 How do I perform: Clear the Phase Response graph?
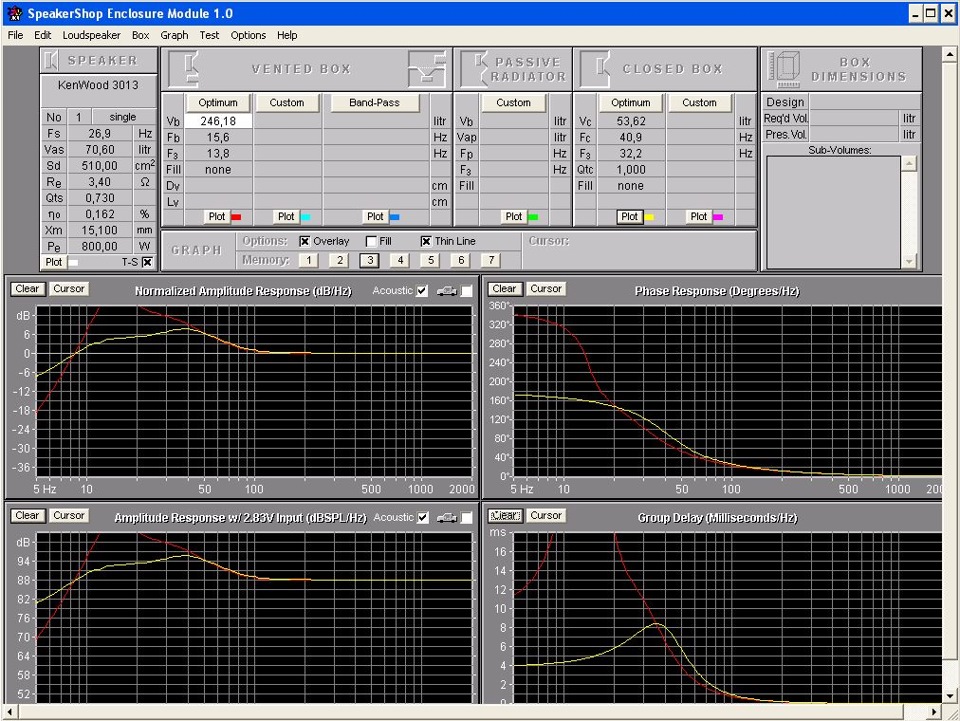point(504,289)
